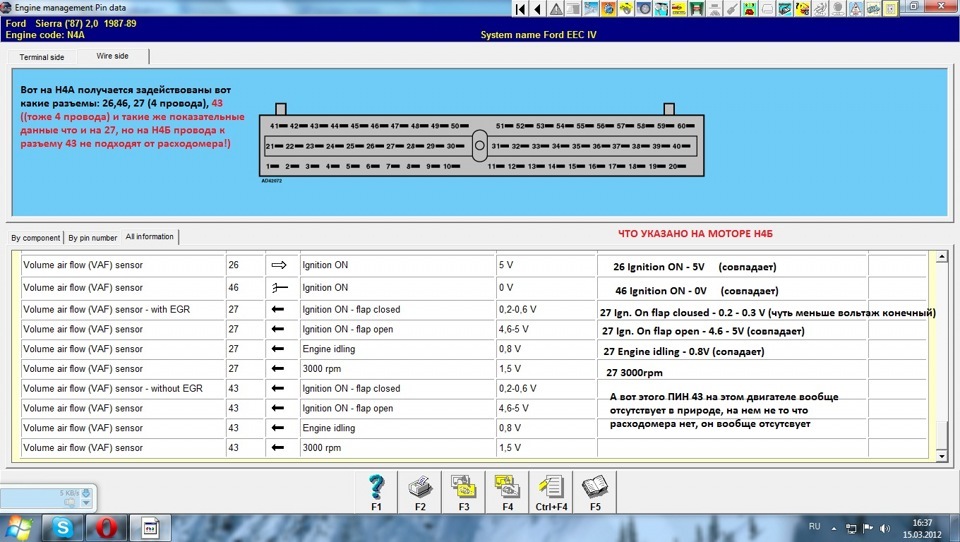Select the "Volume air flow (VAF) sensor - with EGR" row
Screen dimensions: 960x542
point(474,309)
